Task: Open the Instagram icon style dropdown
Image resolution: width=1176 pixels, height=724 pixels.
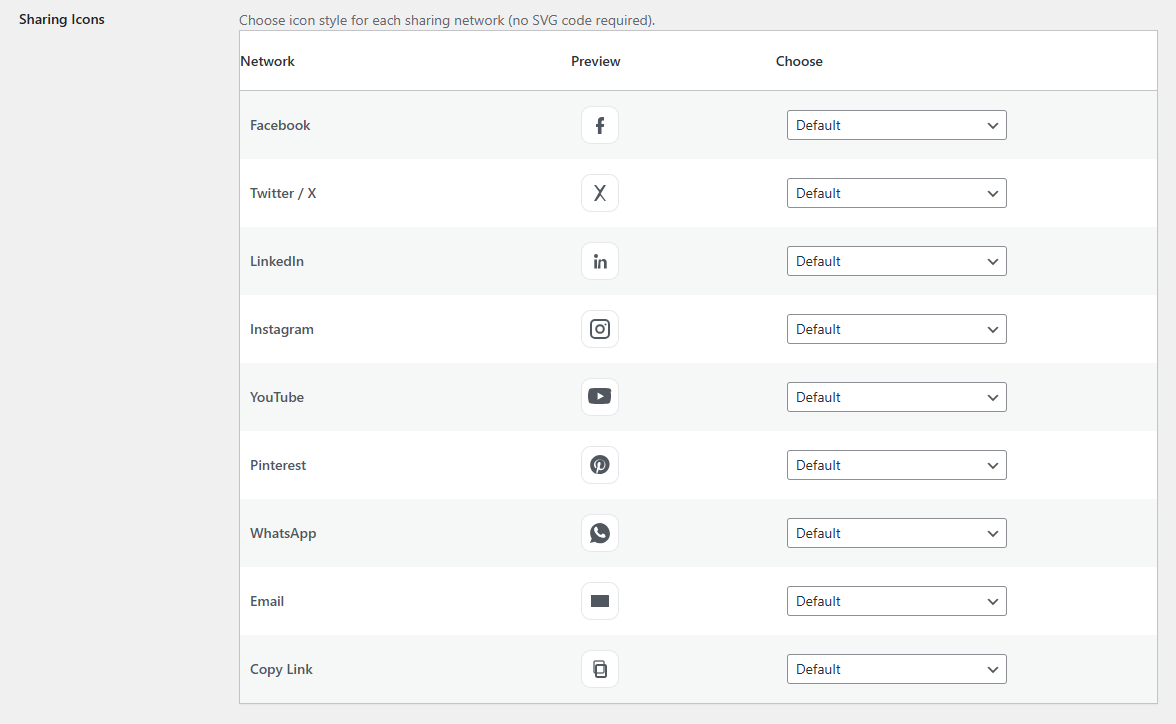Action: tap(896, 329)
